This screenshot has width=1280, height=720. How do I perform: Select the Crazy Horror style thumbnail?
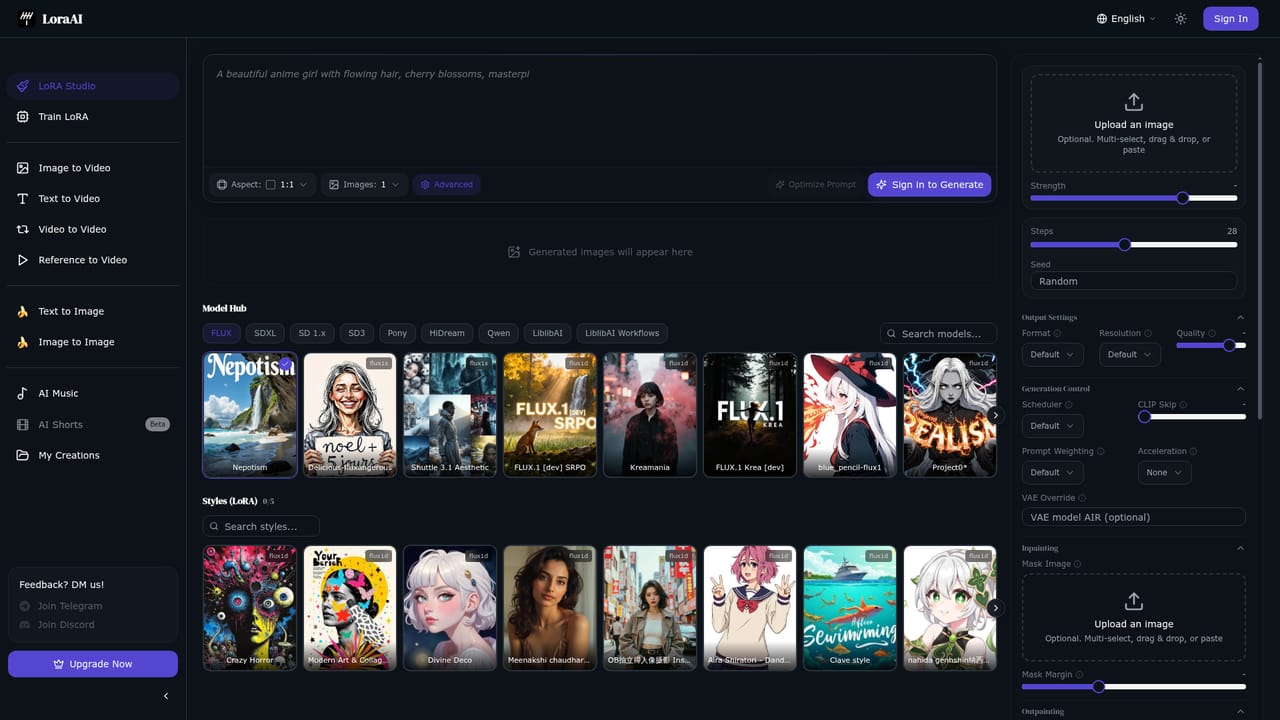point(250,607)
